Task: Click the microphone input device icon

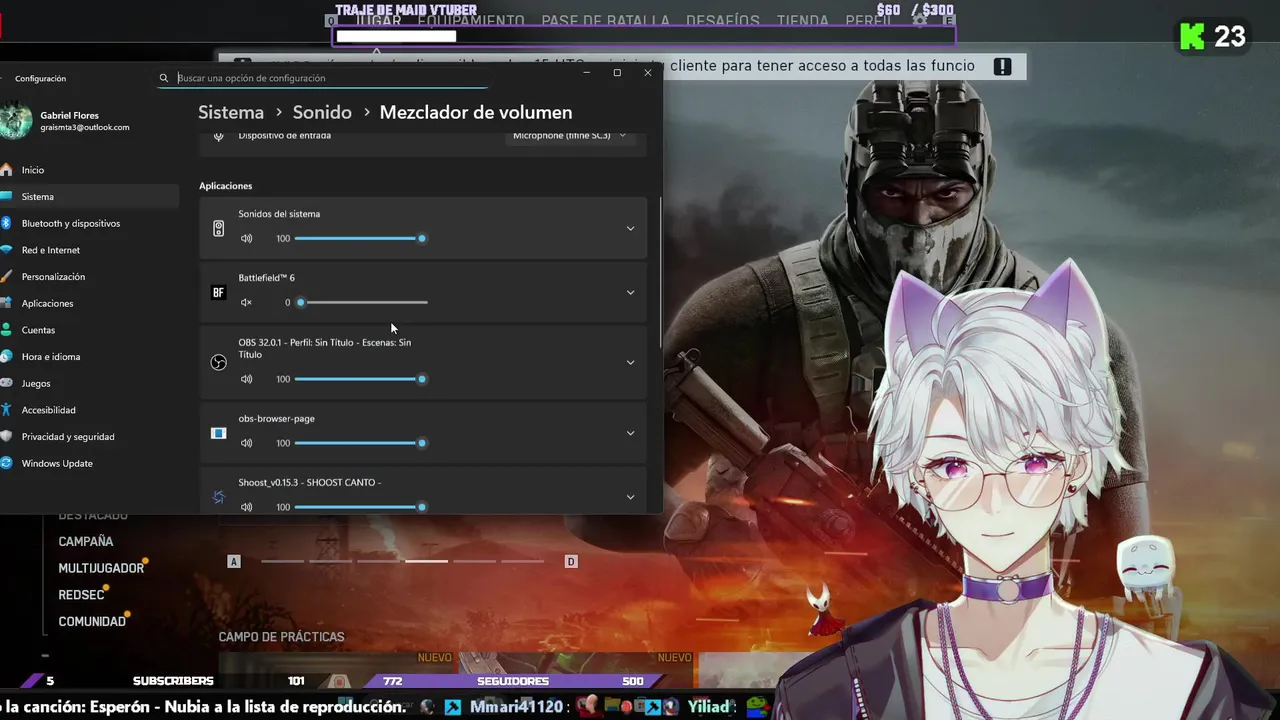Action: (x=219, y=136)
